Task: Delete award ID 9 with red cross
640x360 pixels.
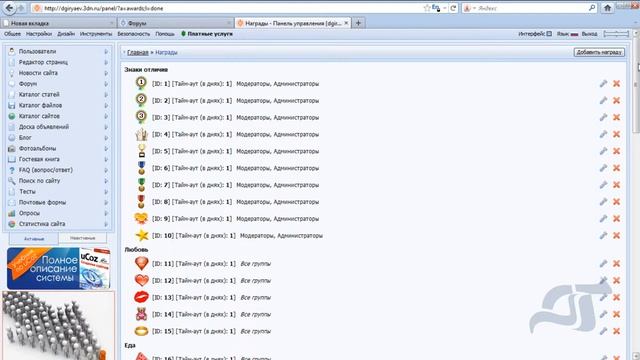Action: (616, 219)
